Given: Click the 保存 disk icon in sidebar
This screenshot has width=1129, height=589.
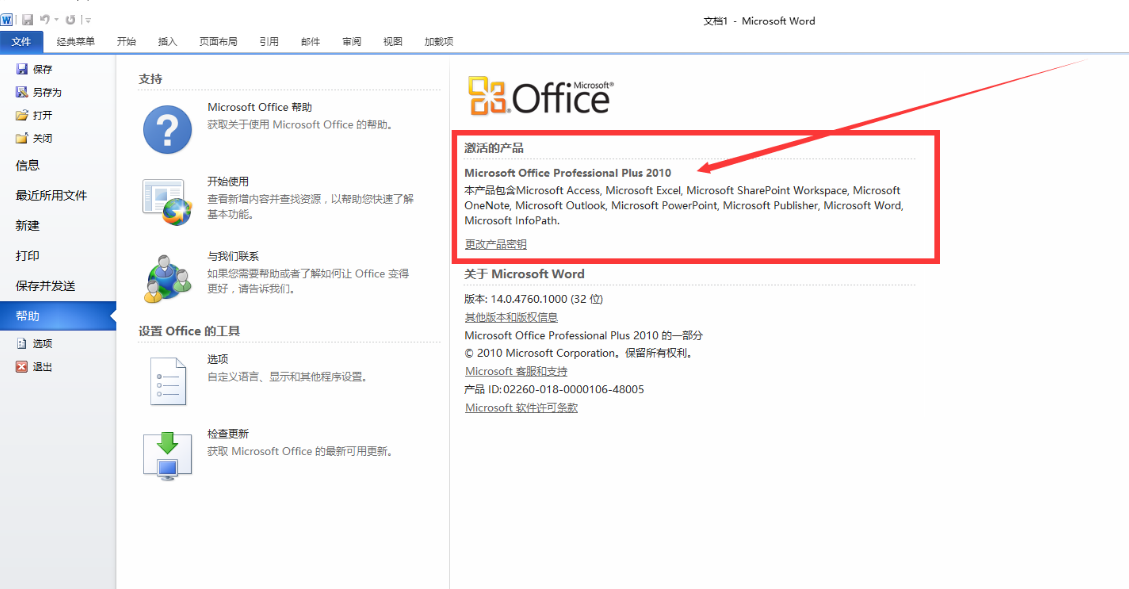Looking at the screenshot, I should pos(22,69).
